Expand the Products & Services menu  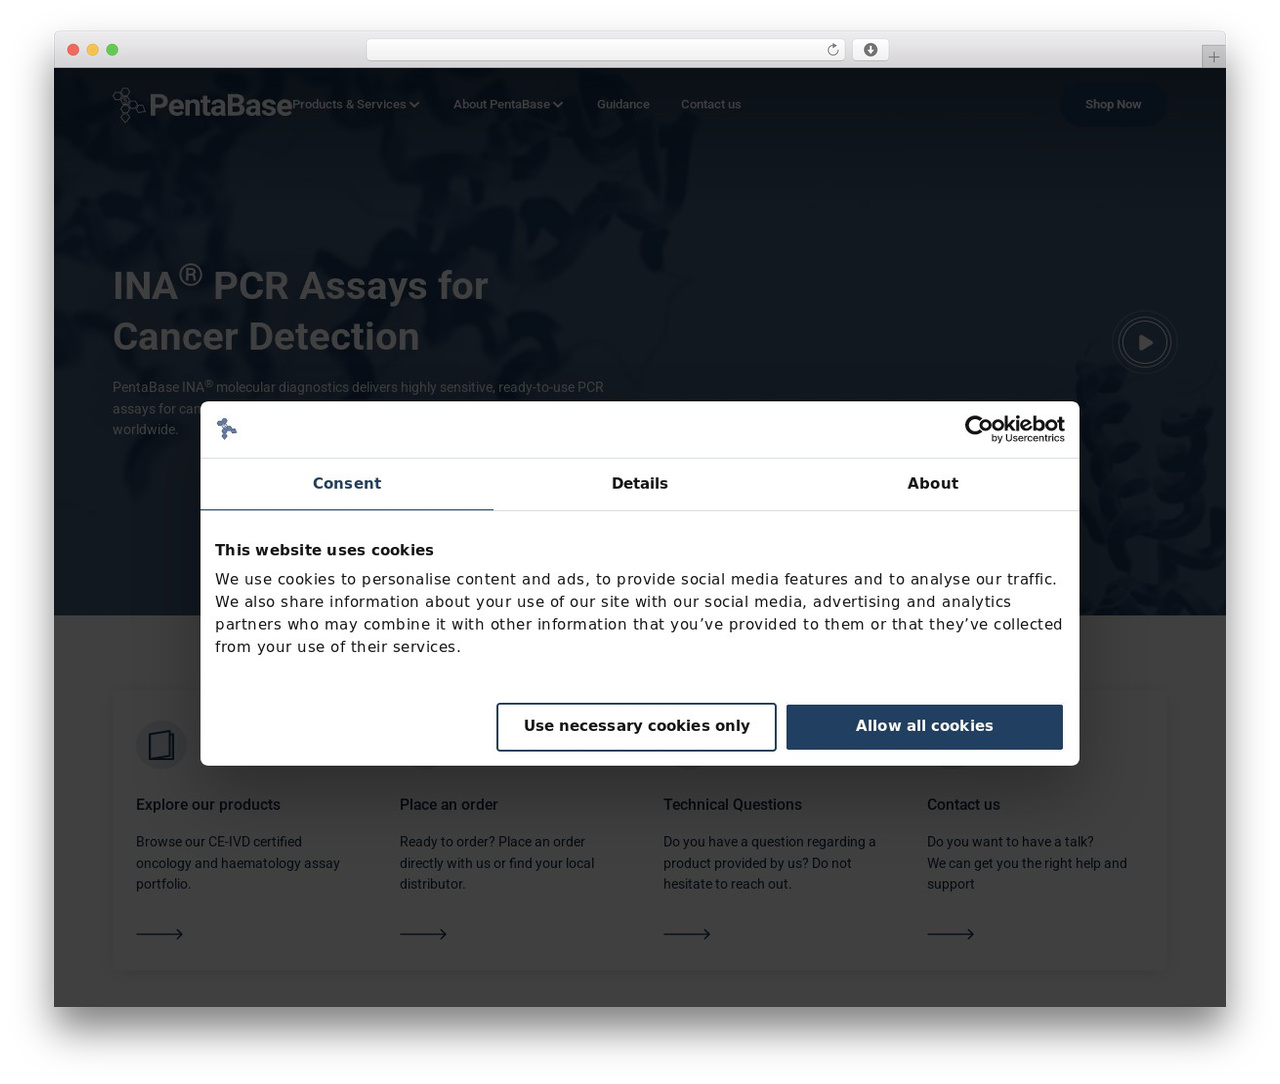[x=356, y=104]
